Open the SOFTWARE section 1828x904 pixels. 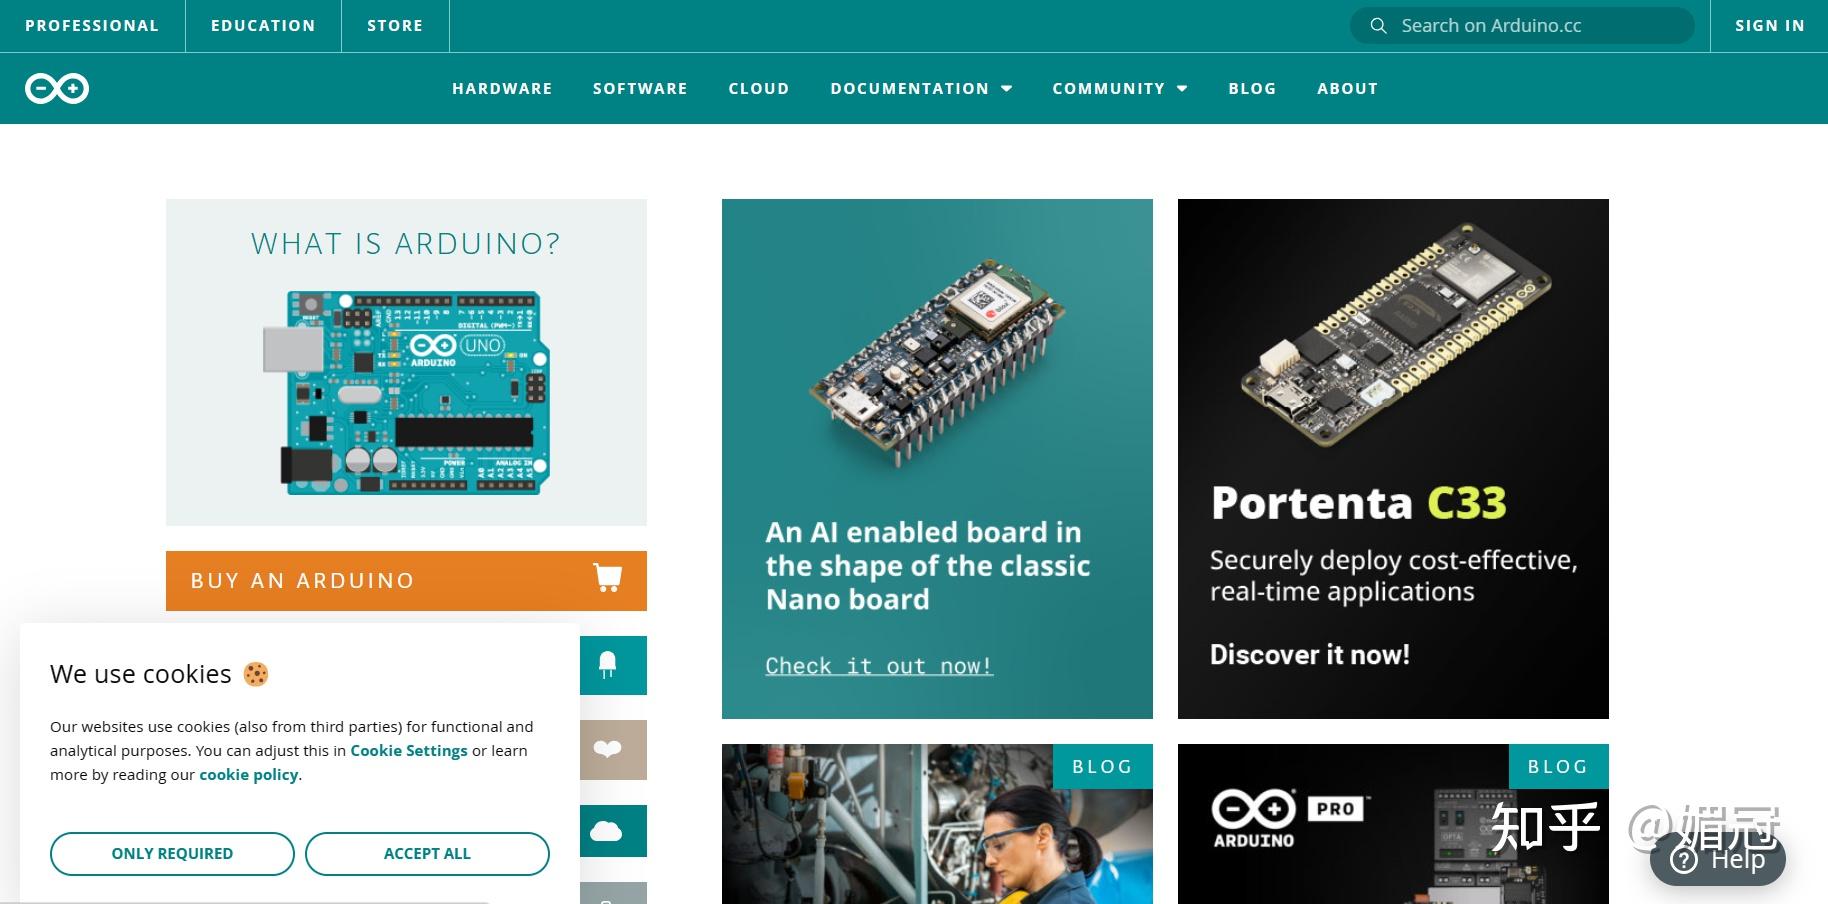tap(640, 88)
